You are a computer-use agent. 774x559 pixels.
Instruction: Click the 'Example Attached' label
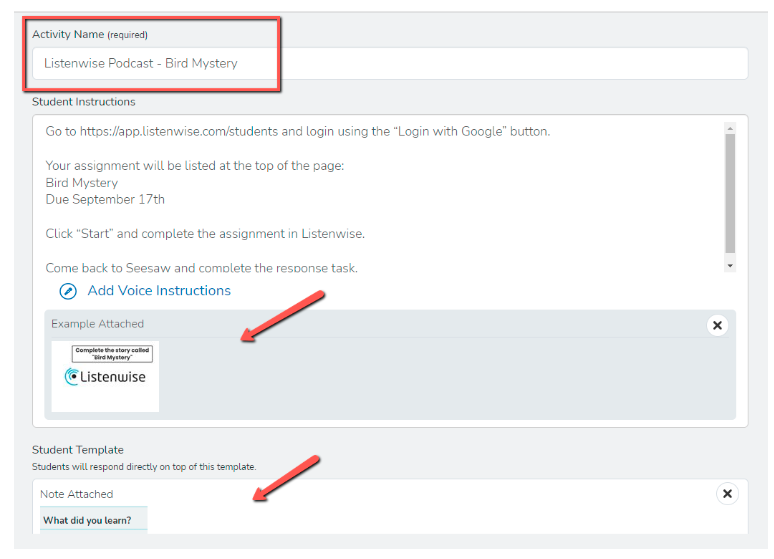tap(97, 324)
